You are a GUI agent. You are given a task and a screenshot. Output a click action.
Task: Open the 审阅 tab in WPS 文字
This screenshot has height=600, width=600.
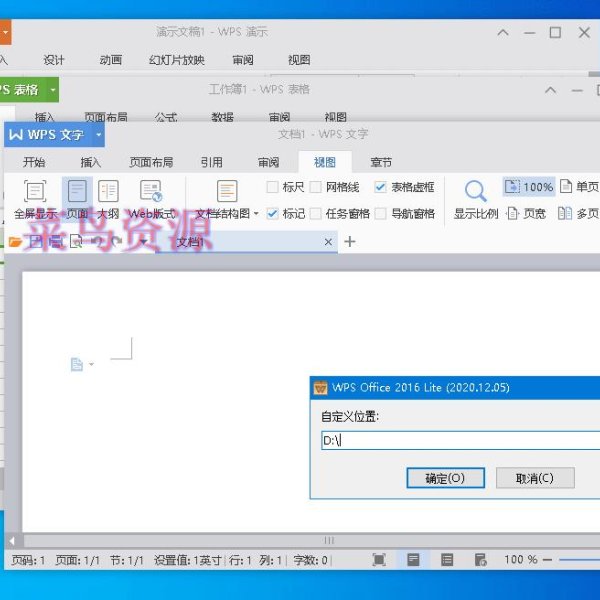268,162
